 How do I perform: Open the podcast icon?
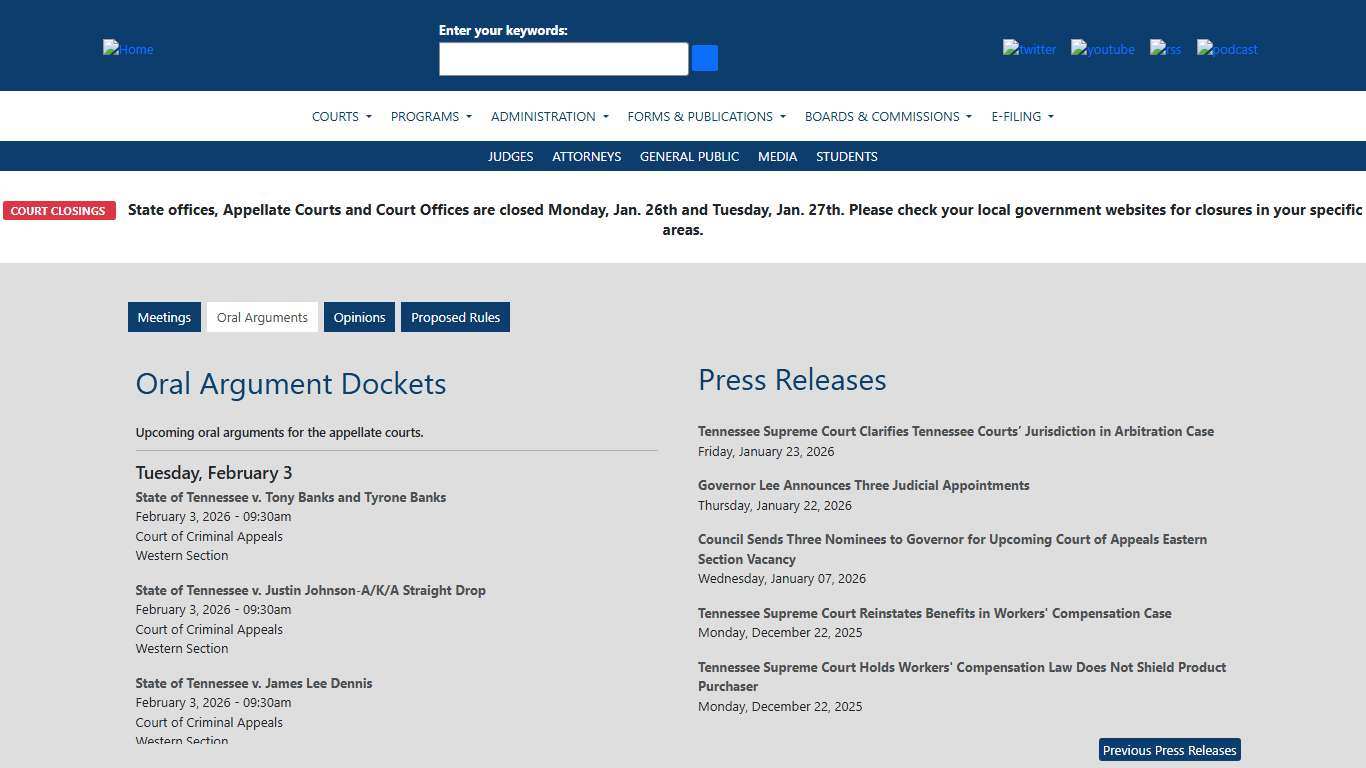click(x=1226, y=49)
